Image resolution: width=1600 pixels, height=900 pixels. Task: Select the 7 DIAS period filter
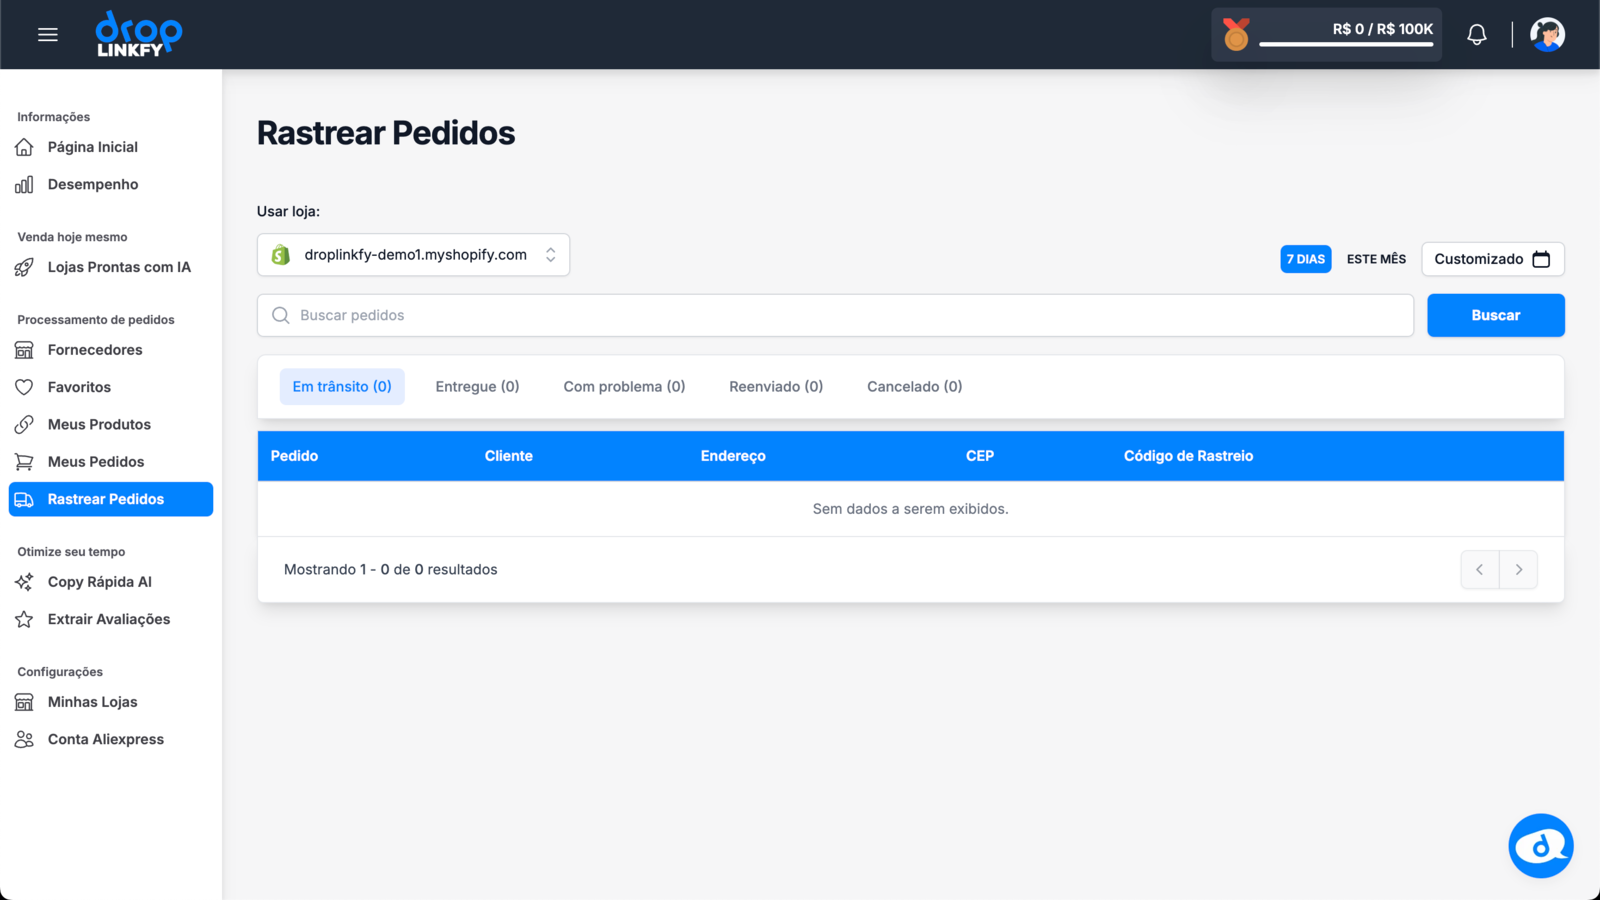[x=1305, y=259]
